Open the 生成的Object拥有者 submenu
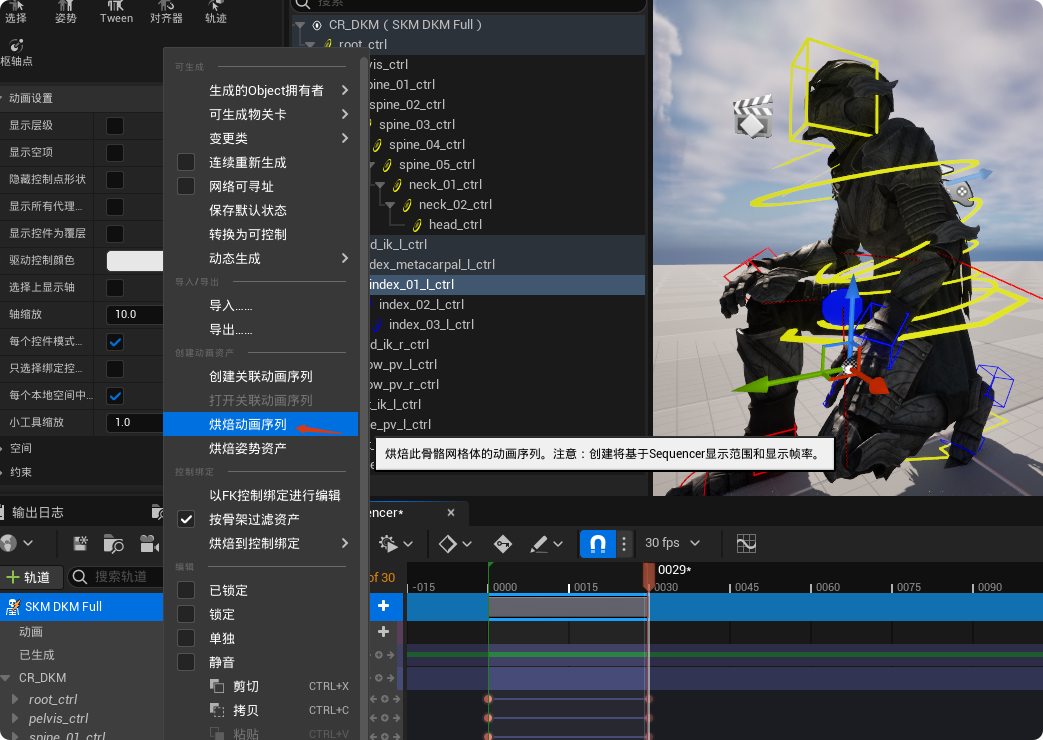The width and height of the screenshot is (1043, 740). 261,91
